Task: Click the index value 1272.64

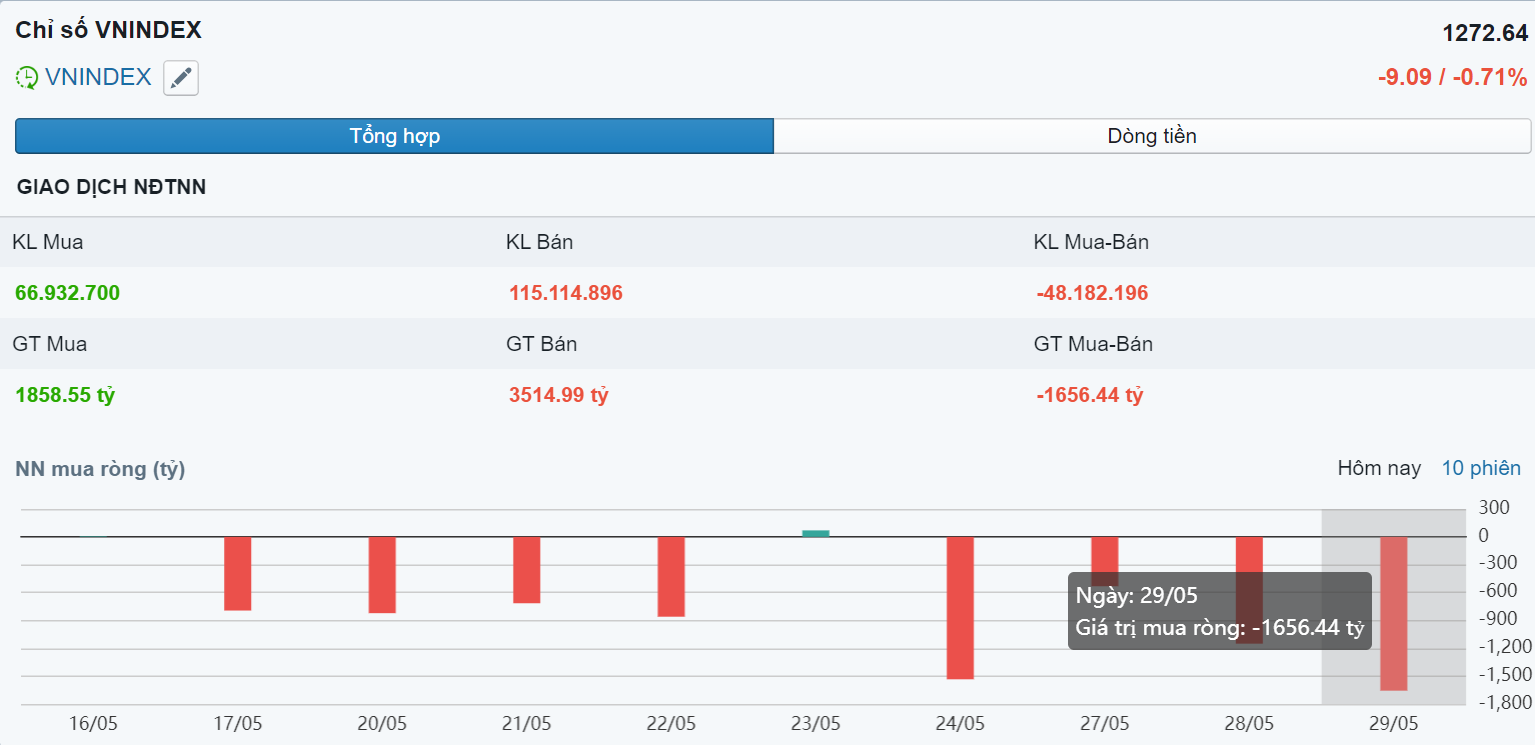Action: [x=1485, y=33]
